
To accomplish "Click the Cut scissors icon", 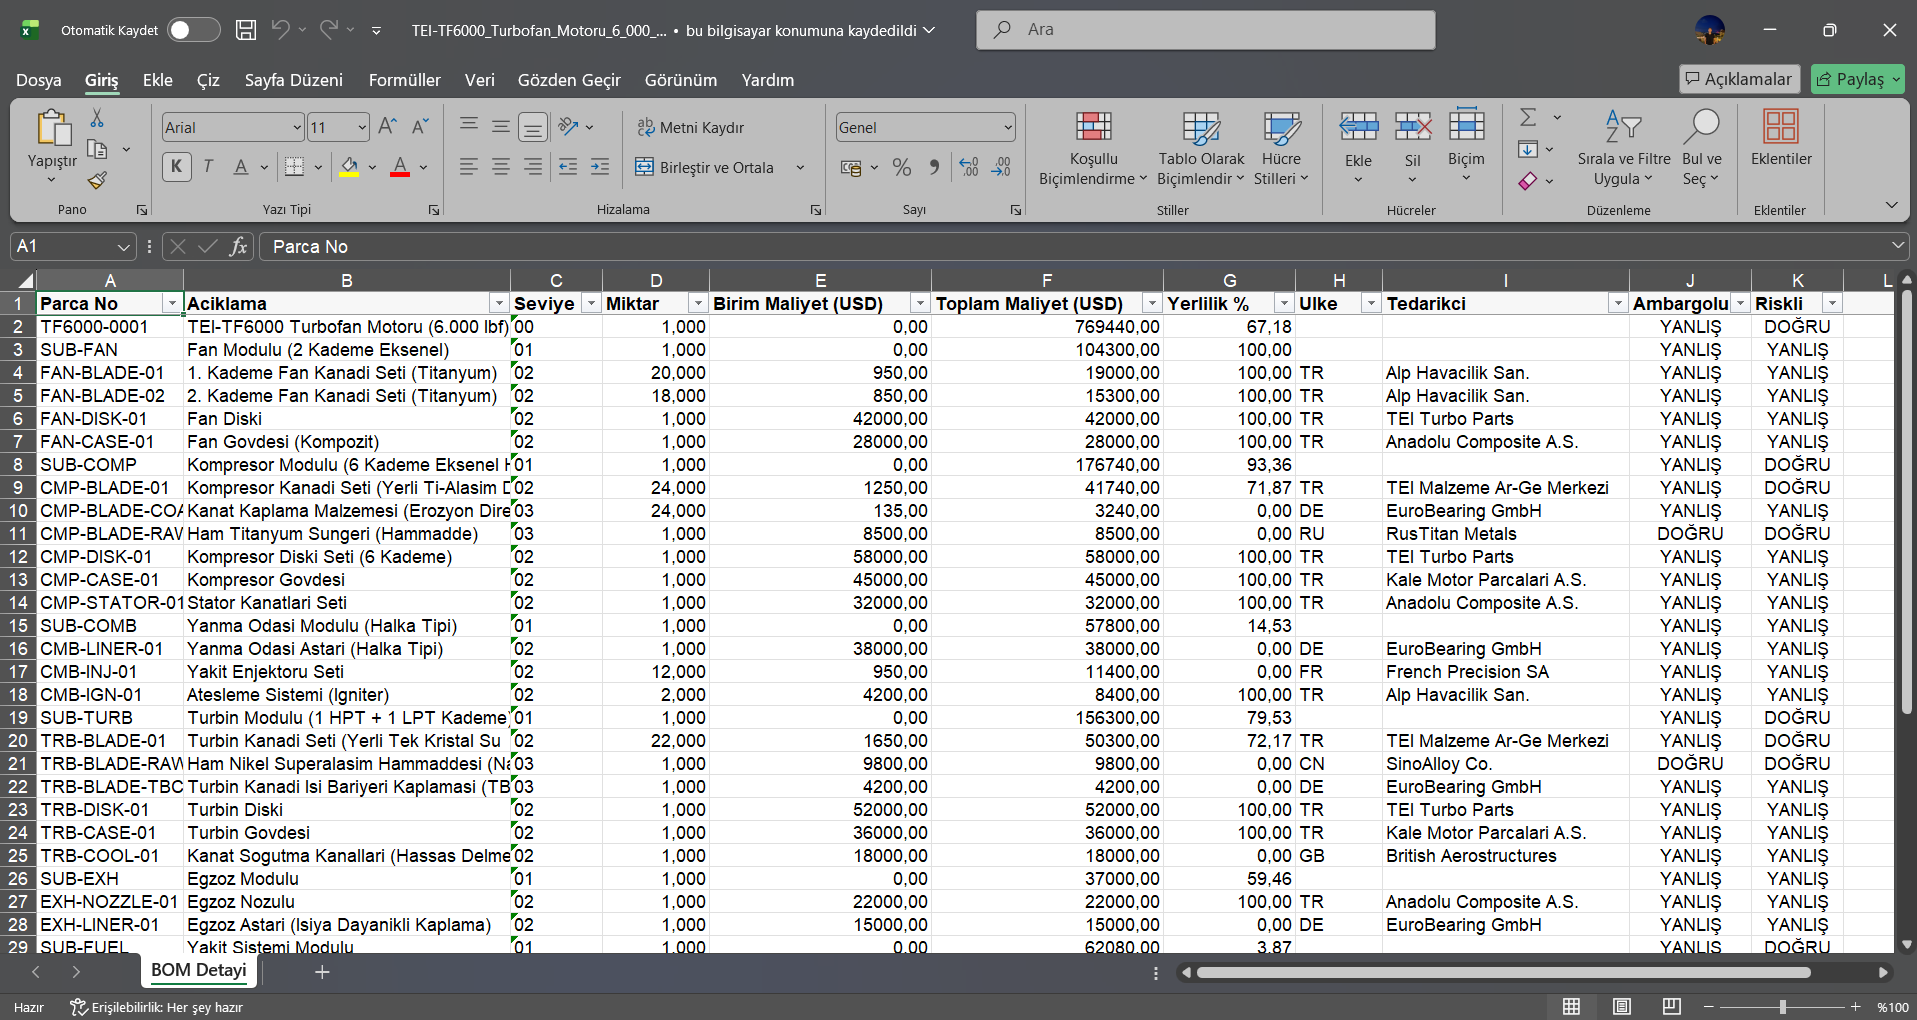I will tap(97, 119).
